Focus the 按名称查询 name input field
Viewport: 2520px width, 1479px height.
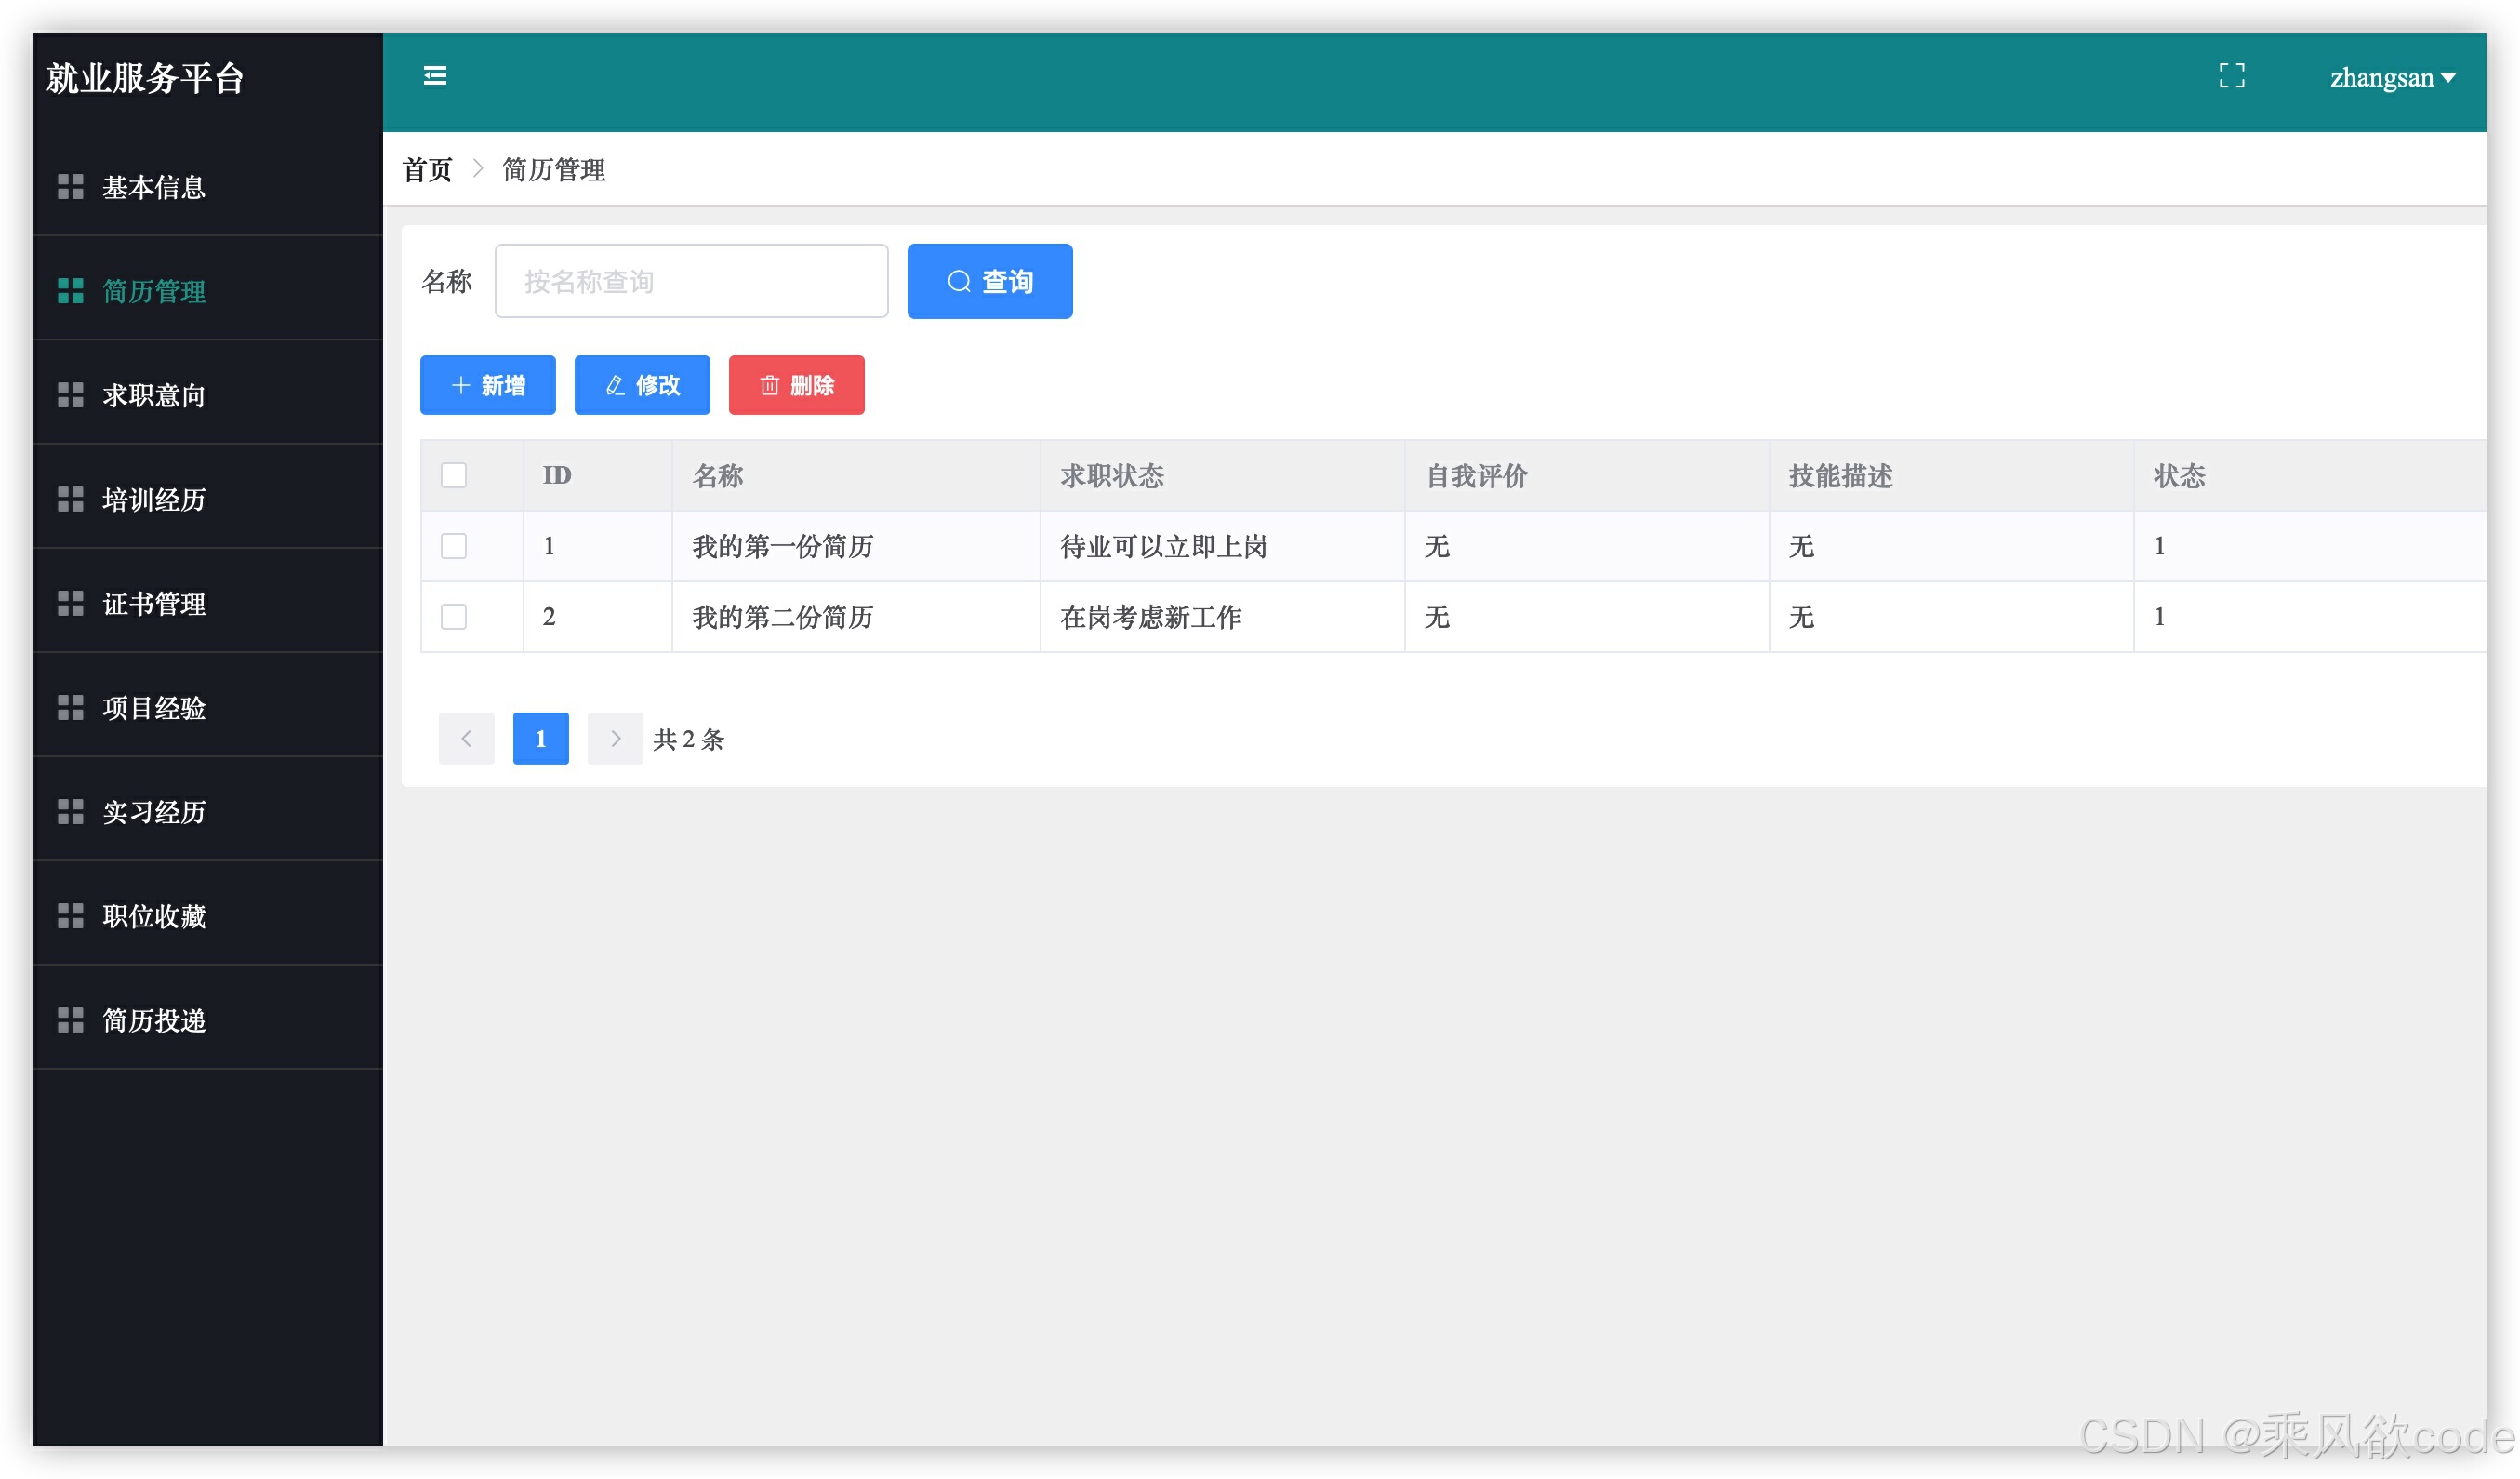pyautogui.click(x=691, y=282)
